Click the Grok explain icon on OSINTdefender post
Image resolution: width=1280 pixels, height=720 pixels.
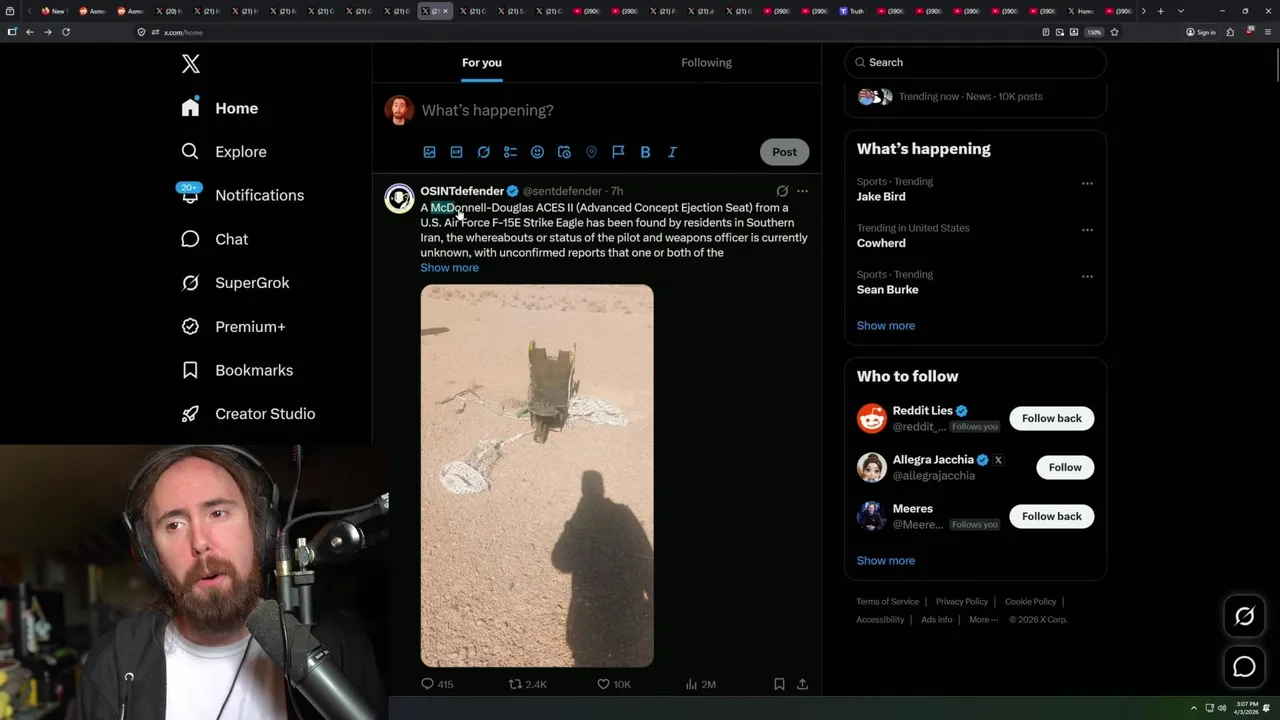pyautogui.click(x=782, y=191)
